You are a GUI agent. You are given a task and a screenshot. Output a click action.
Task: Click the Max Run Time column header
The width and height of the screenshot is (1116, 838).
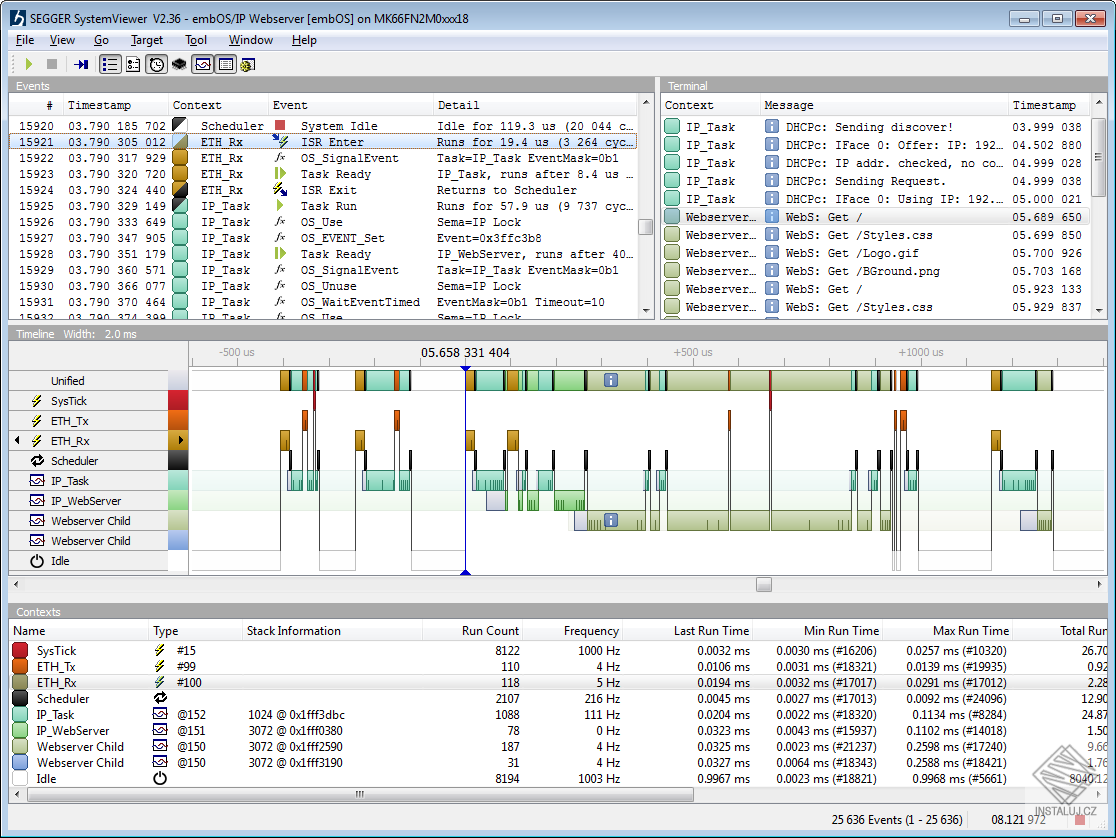tap(971, 631)
